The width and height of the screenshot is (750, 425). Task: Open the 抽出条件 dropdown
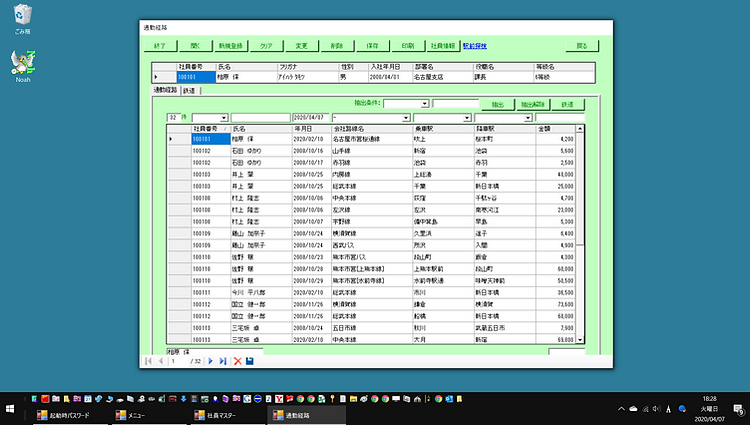(424, 104)
